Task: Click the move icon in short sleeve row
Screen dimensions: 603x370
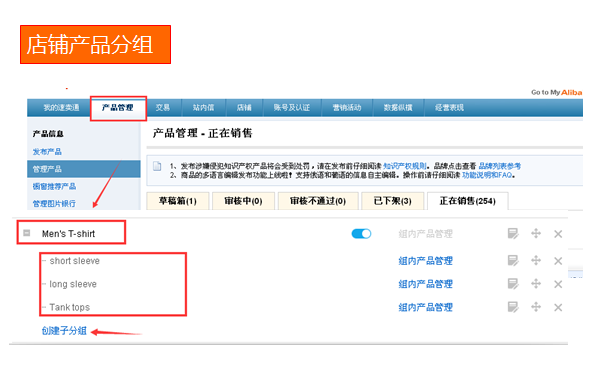Action: click(x=536, y=261)
